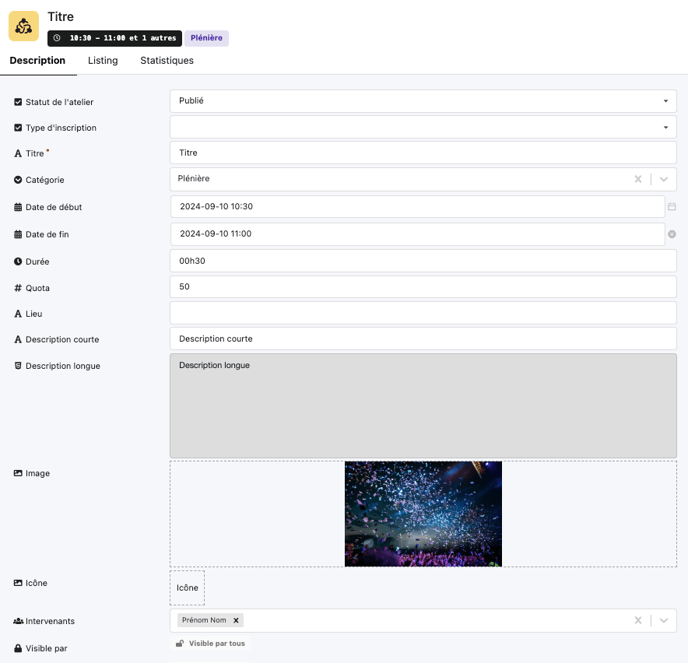
Task: Click the Visible par tous button
Action: pyautogui.click(x=216, y=644)
